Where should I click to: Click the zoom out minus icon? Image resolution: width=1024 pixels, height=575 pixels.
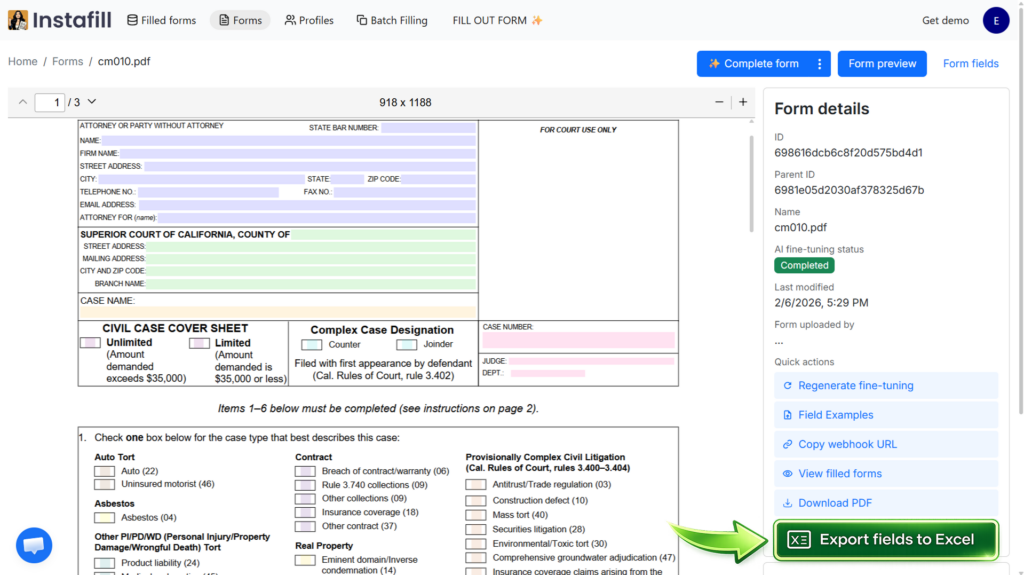[719, 102]
